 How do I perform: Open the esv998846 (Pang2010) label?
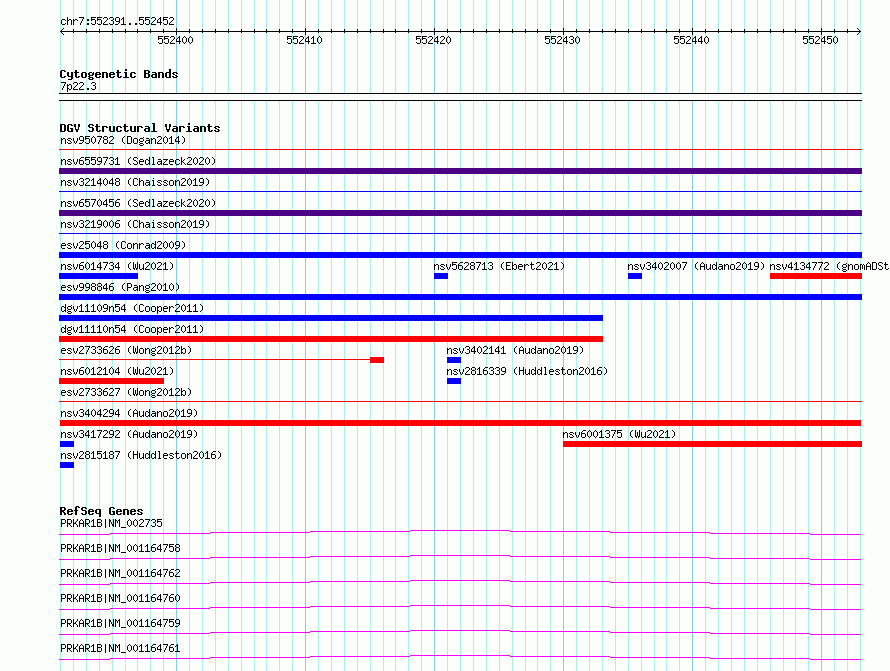pos(120,287)
